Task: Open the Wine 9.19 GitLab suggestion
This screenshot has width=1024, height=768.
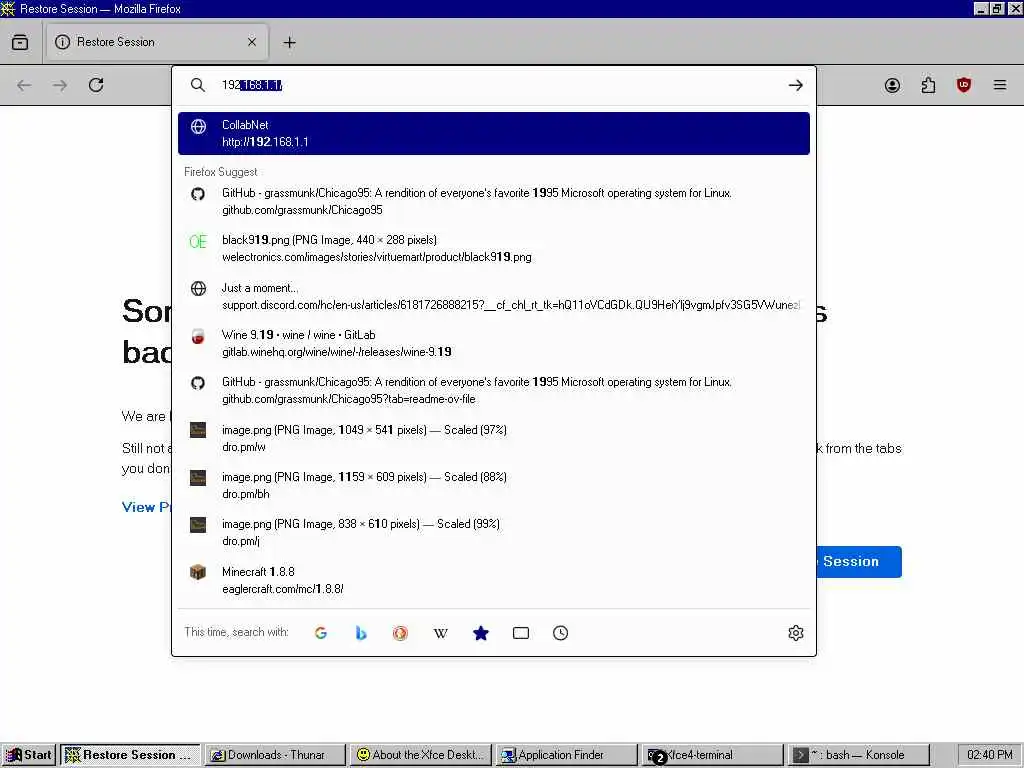Action: [x=494, y=343]
